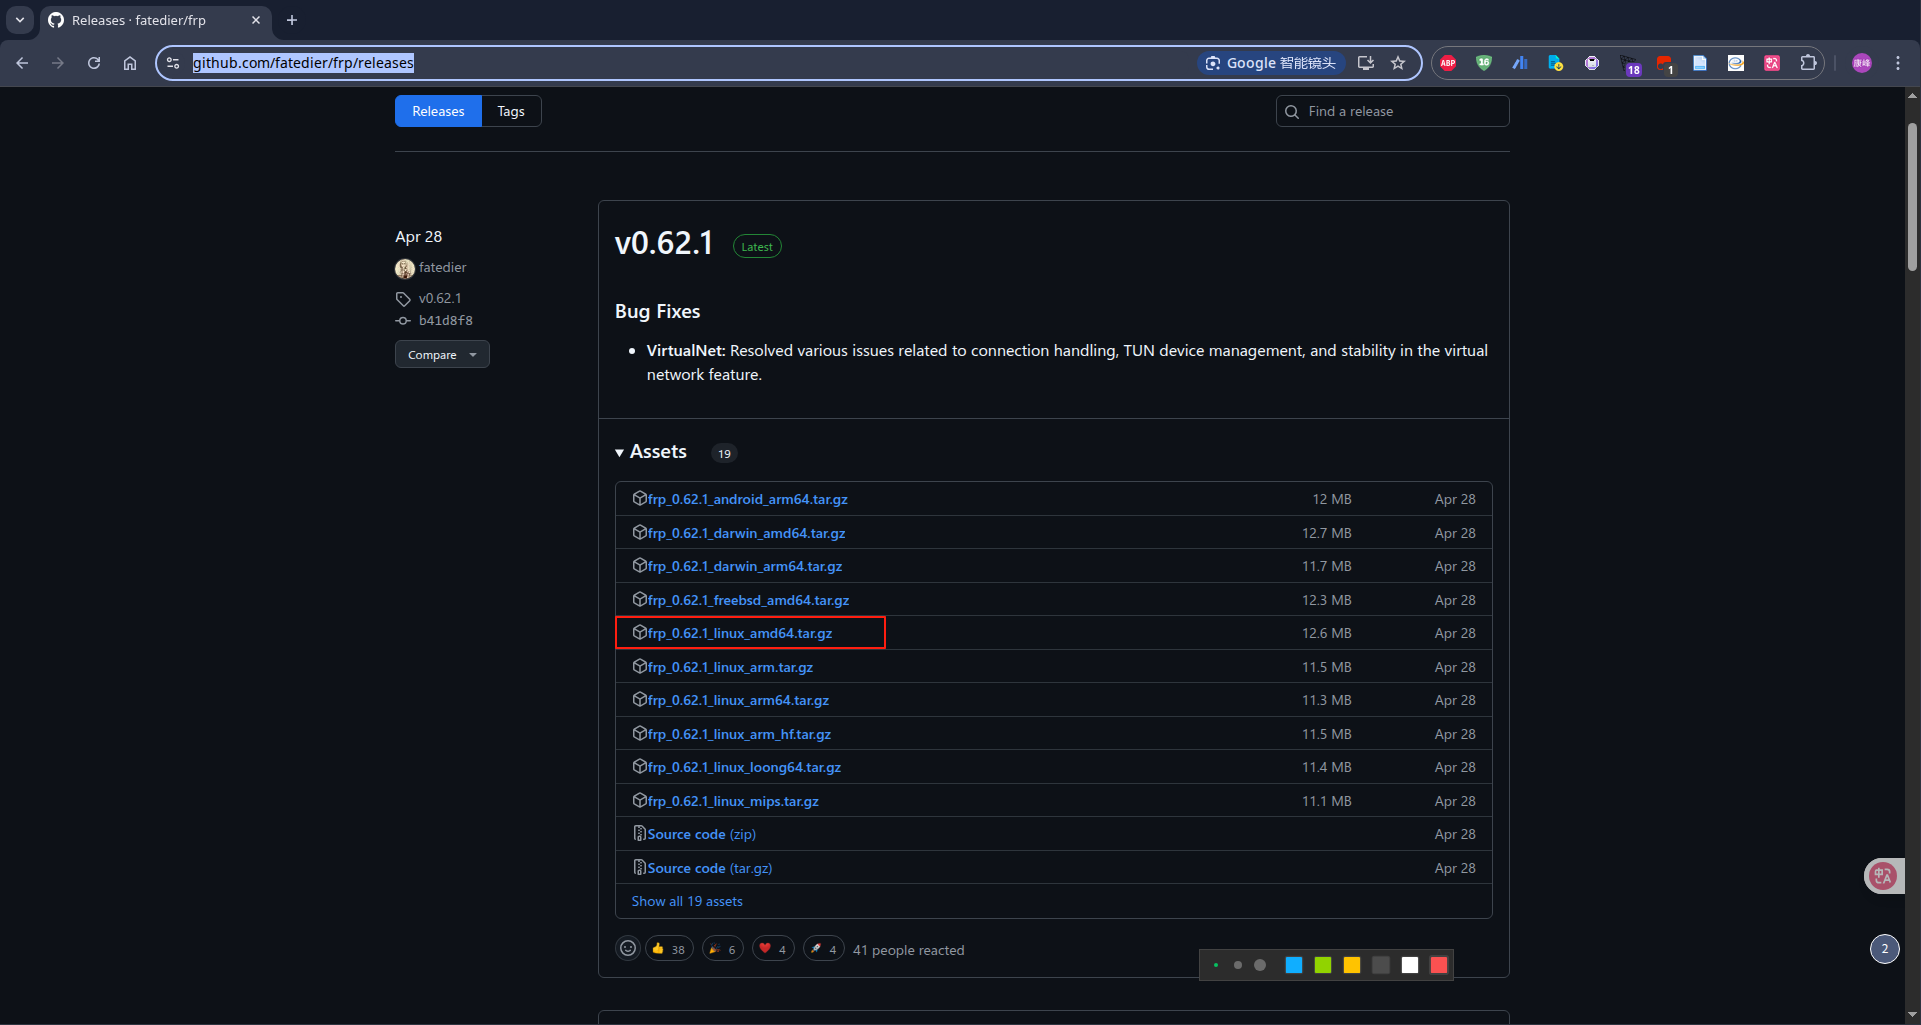Go to the browser home page
Image resolution: width=1921 pixels, height=1025 pixels.
[x=130, y=63]
